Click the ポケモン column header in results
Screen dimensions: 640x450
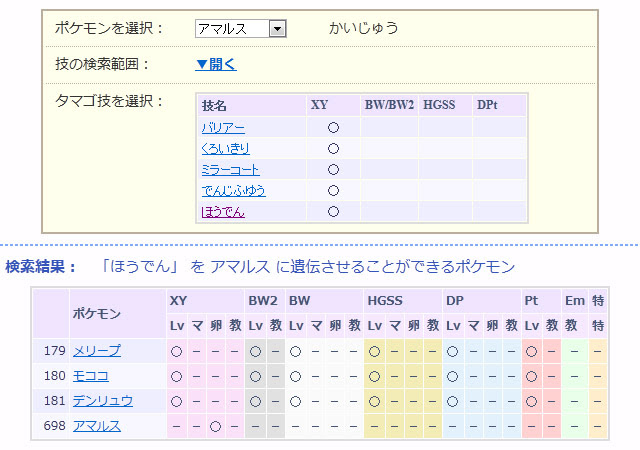[97, 314]
